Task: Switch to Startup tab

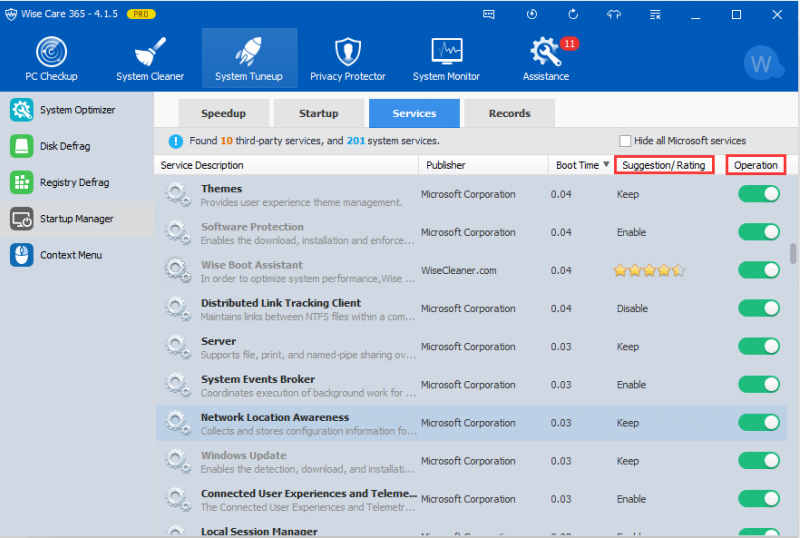Action: tap(318, 113)
